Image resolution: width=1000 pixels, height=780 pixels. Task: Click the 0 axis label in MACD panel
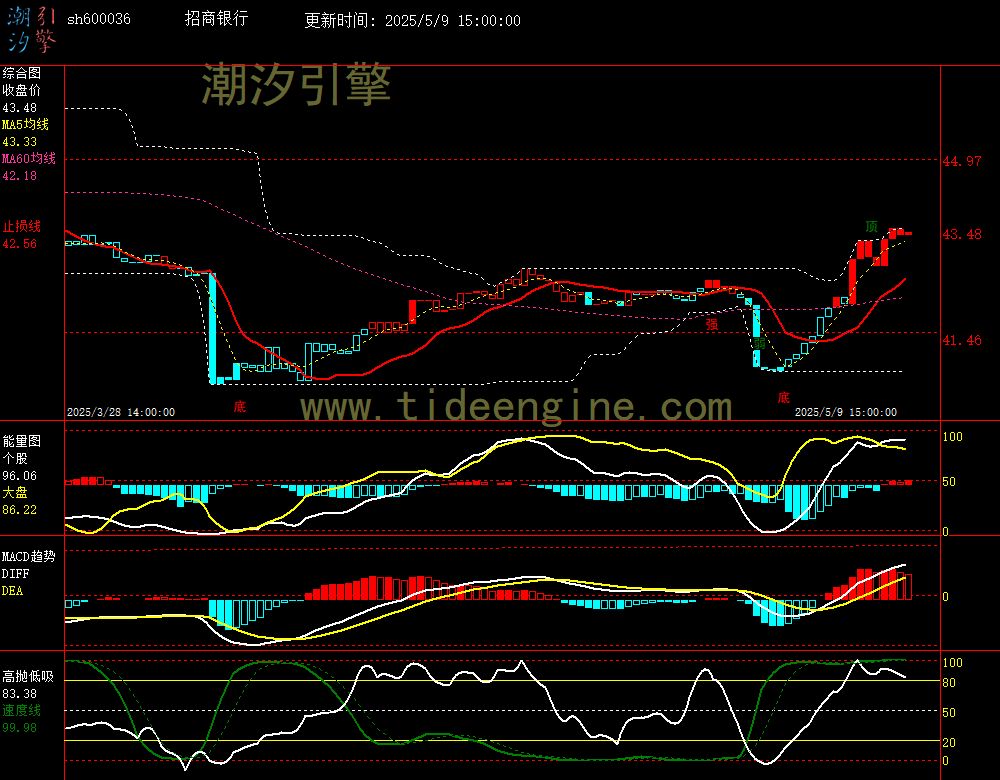click(946, 596)
